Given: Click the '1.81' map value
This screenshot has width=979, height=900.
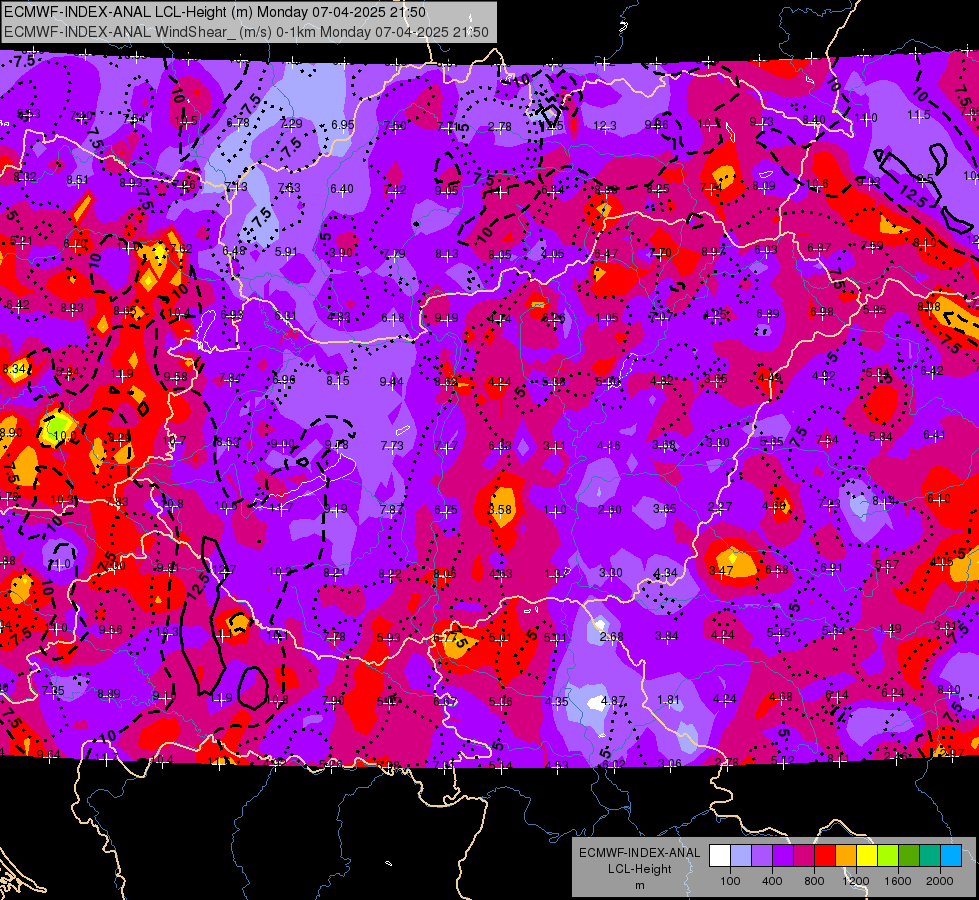Looking at the screenshot, I should click(x=668, y=700).
